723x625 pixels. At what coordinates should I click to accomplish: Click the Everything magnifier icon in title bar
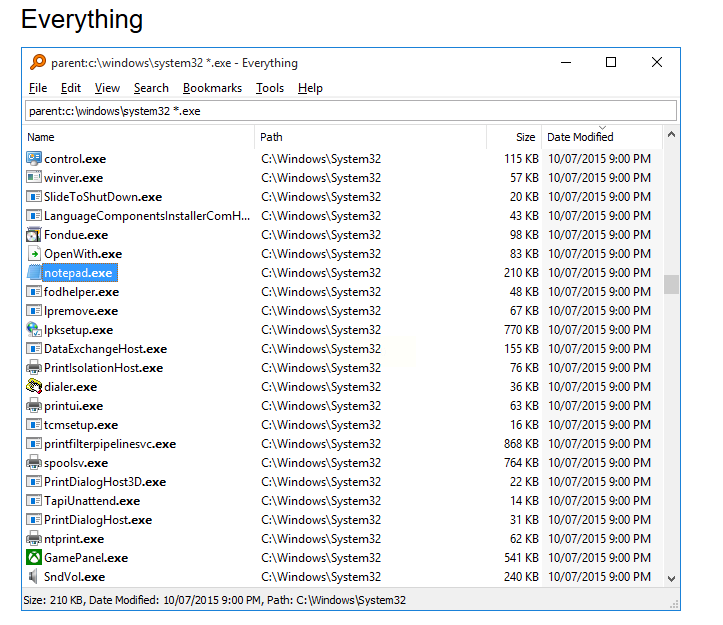38,62
